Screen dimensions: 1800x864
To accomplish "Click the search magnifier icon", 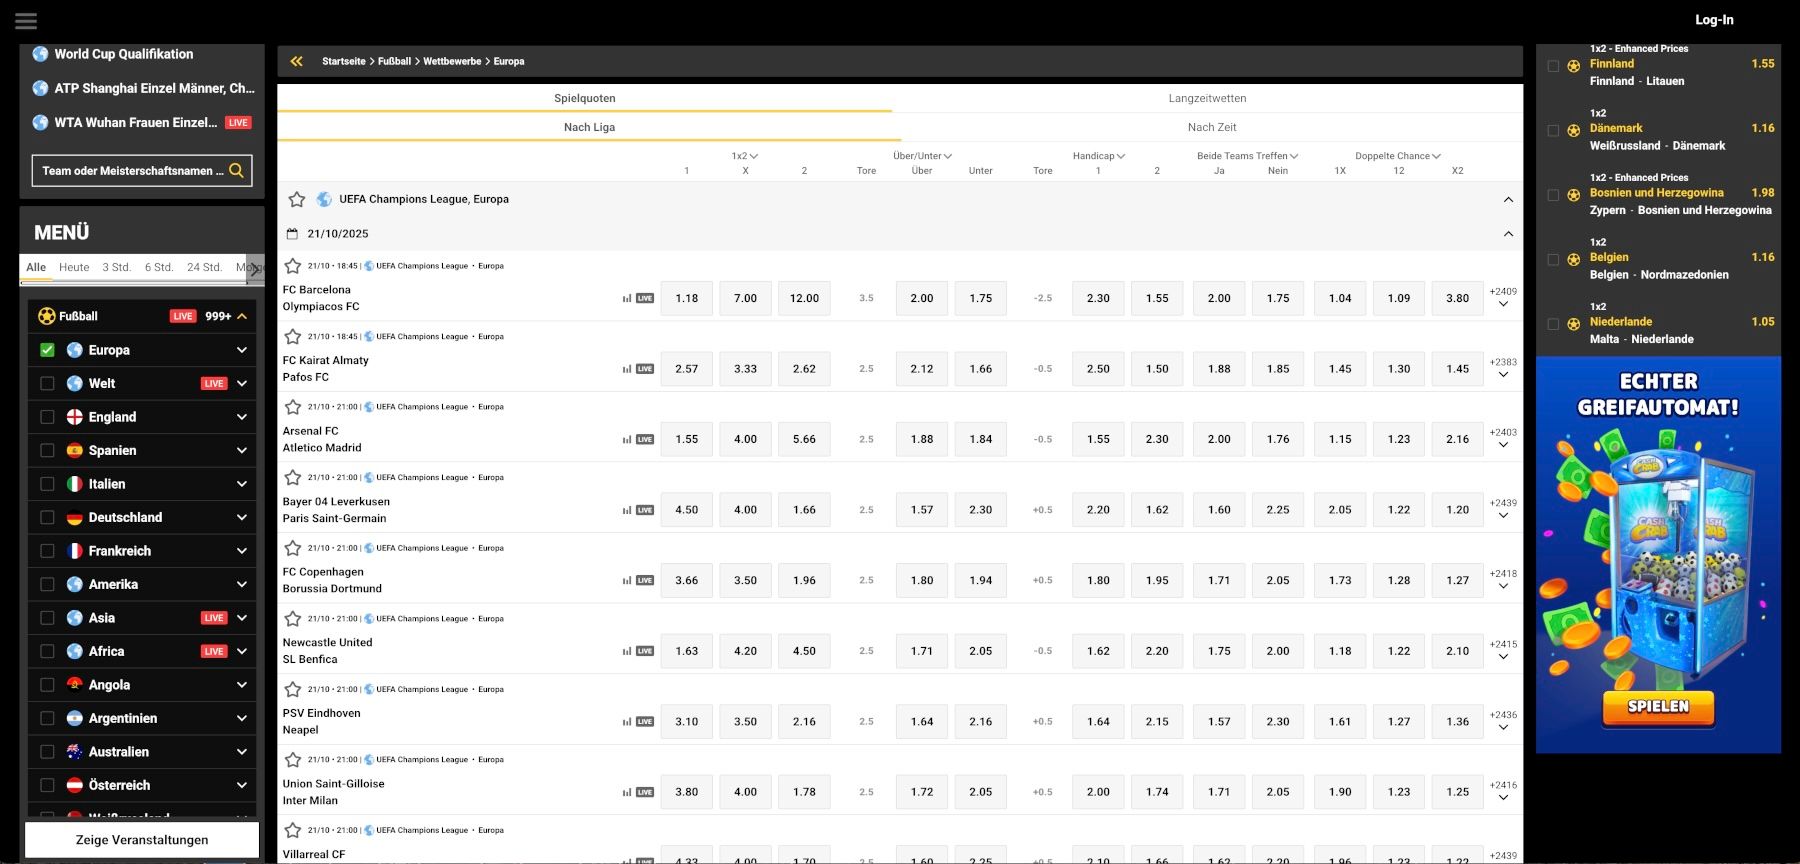I will (236, 171).
